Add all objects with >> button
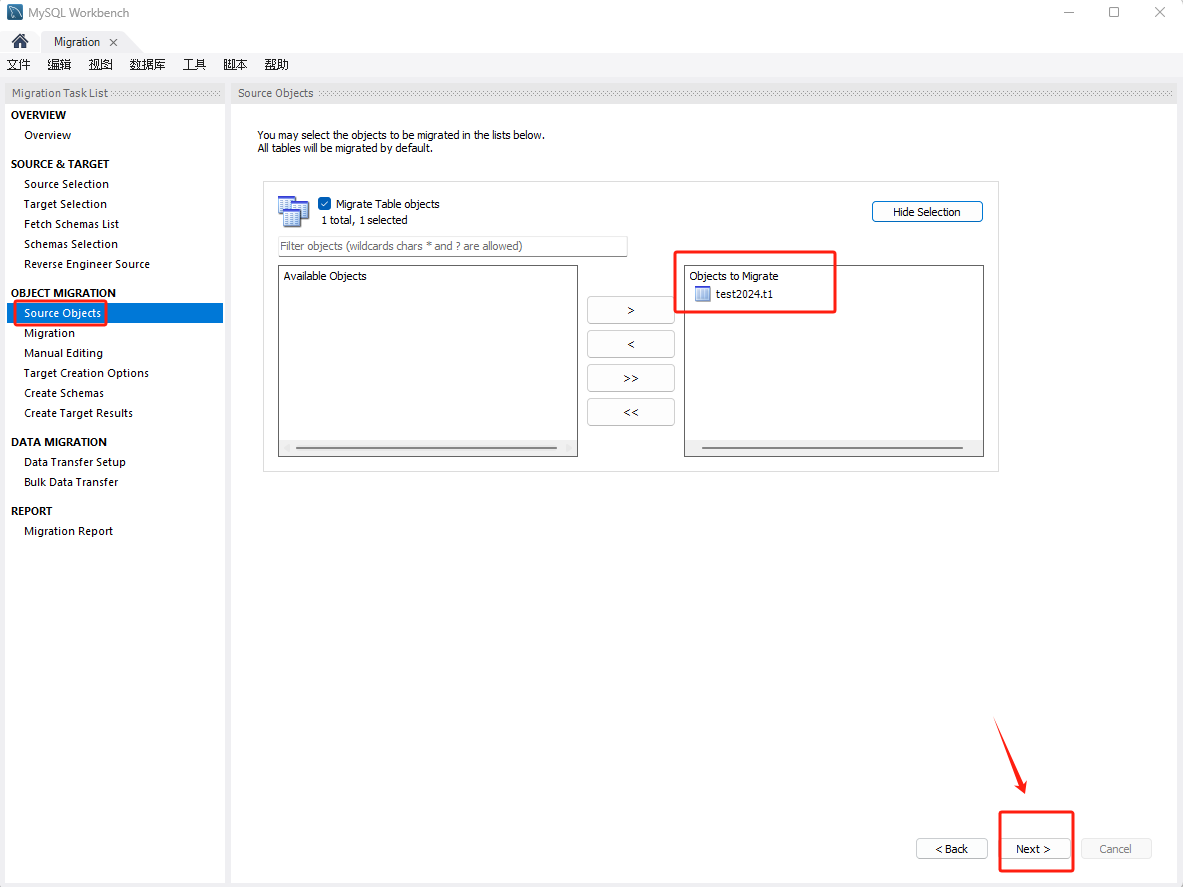1183x887 pixels. (630, 378)
